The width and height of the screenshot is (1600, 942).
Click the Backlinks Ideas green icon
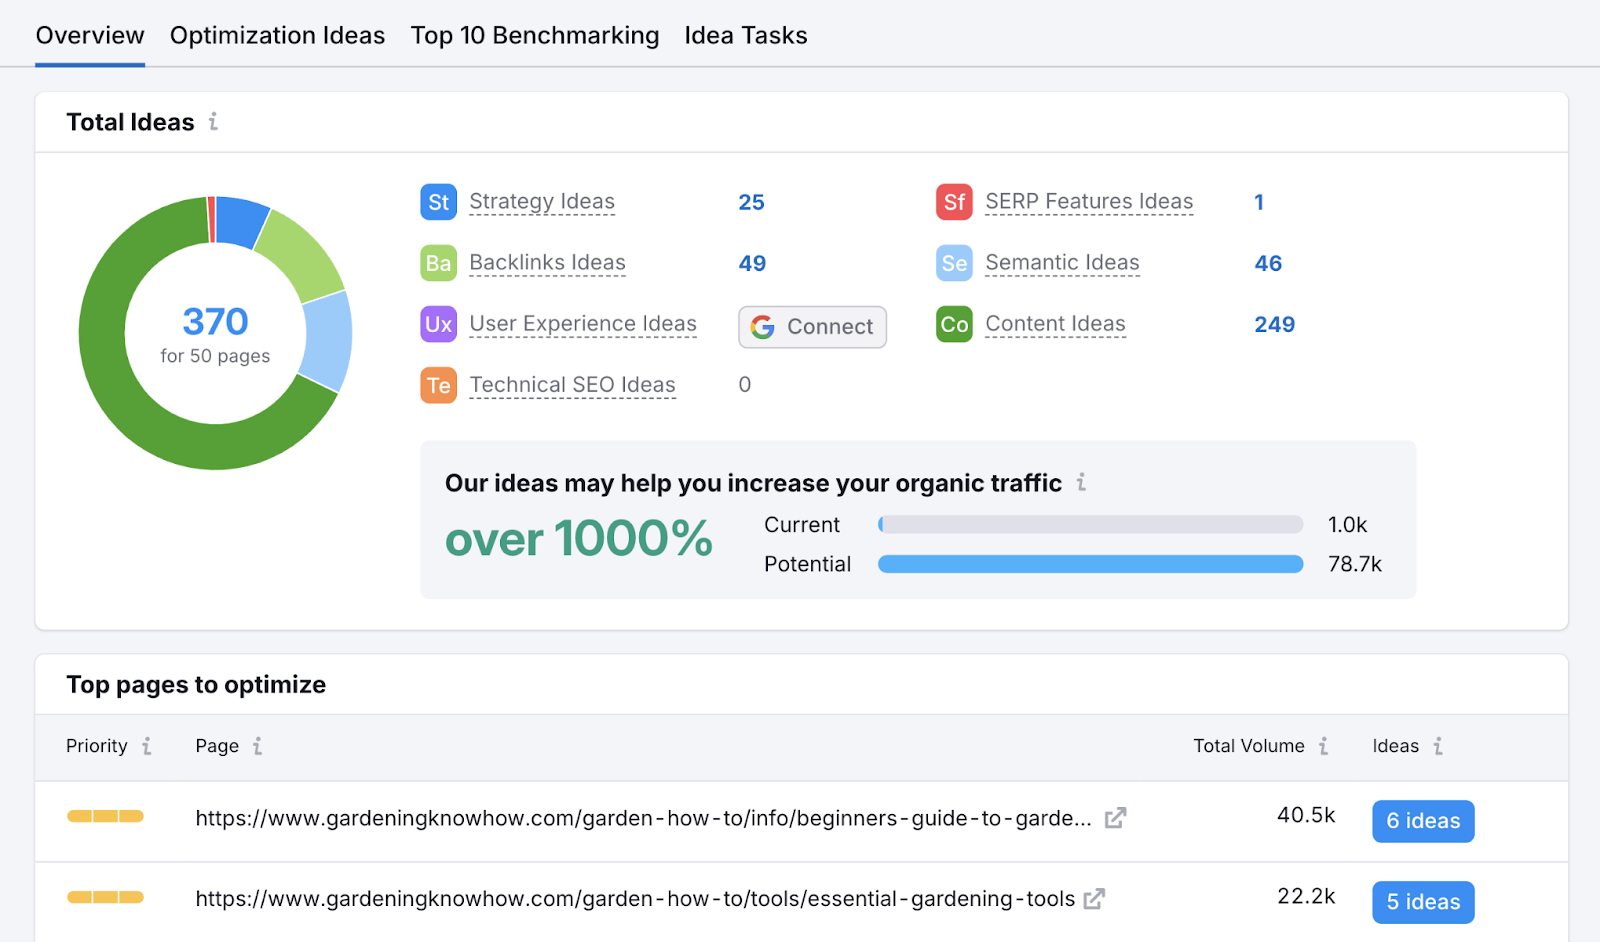pos(438,262)
